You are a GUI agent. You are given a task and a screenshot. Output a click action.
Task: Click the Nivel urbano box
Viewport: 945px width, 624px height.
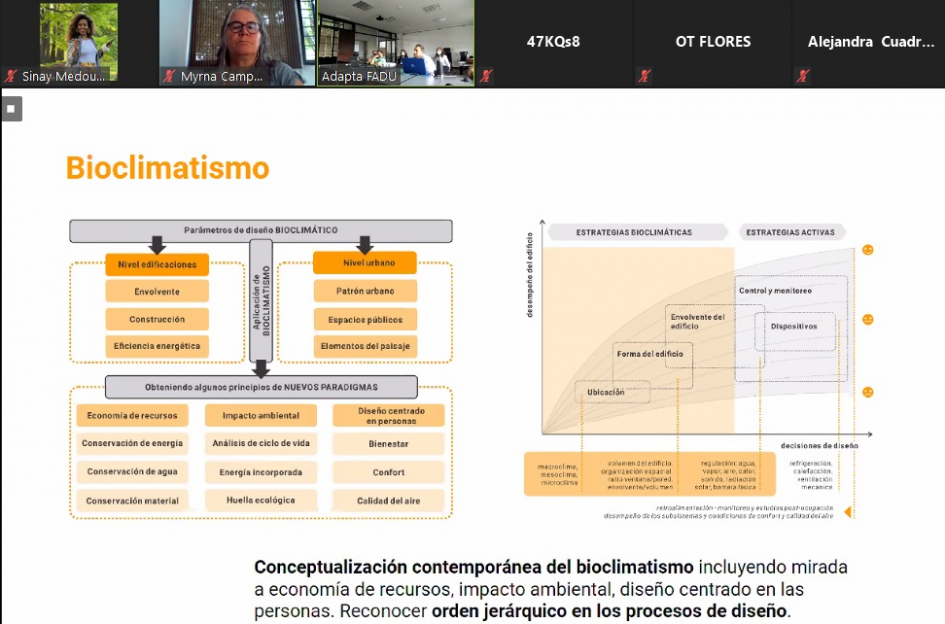pyautogui.click(x=365, y=263)
